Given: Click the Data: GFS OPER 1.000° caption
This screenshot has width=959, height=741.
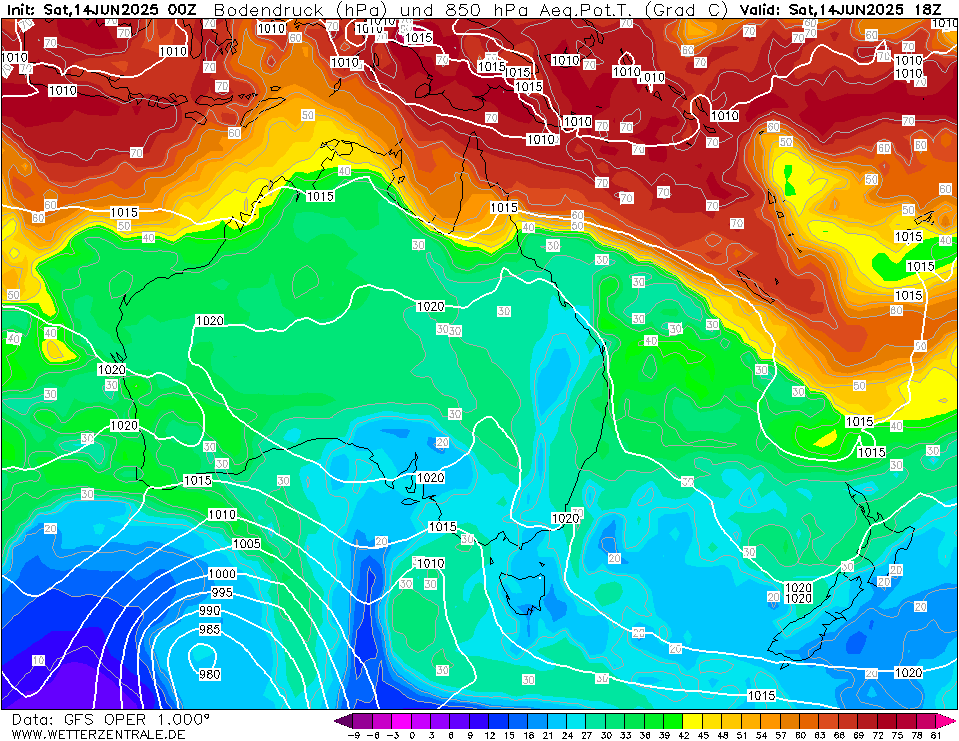Looking at the screenshot, I should pyautogui.click(x=110, y=720).
